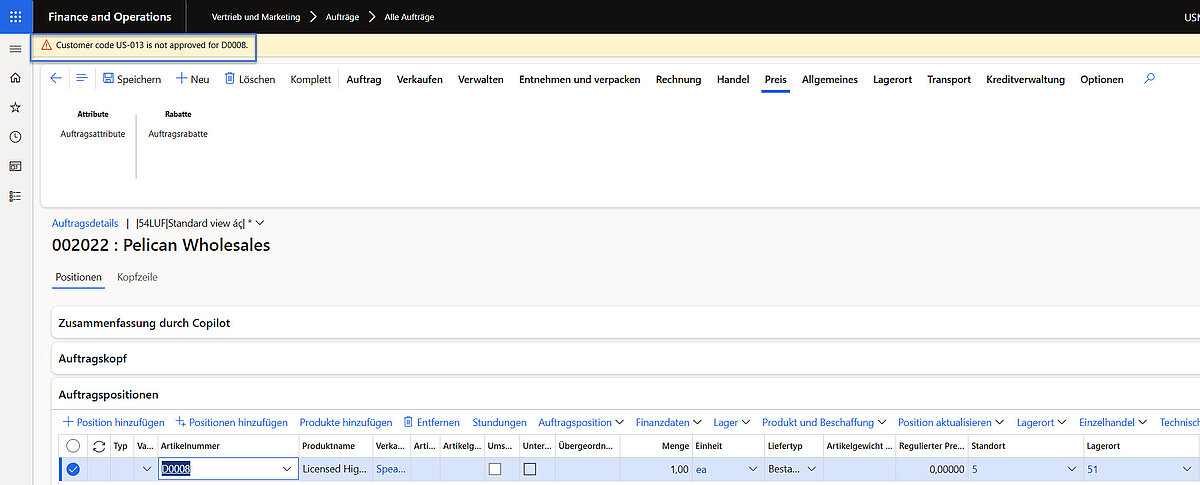
Task: Open the Rechnung ribbon tab
Action: tap(678, 80)
